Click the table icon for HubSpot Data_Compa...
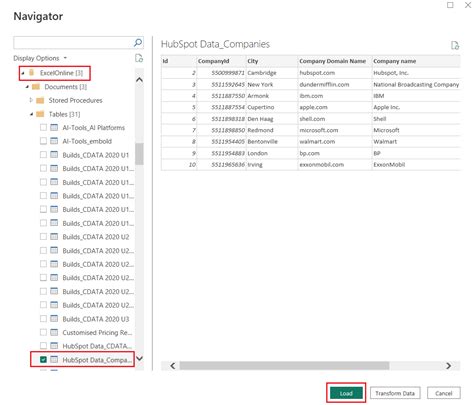The width and height of the screenshot is (474, 405). coord(54,360)
